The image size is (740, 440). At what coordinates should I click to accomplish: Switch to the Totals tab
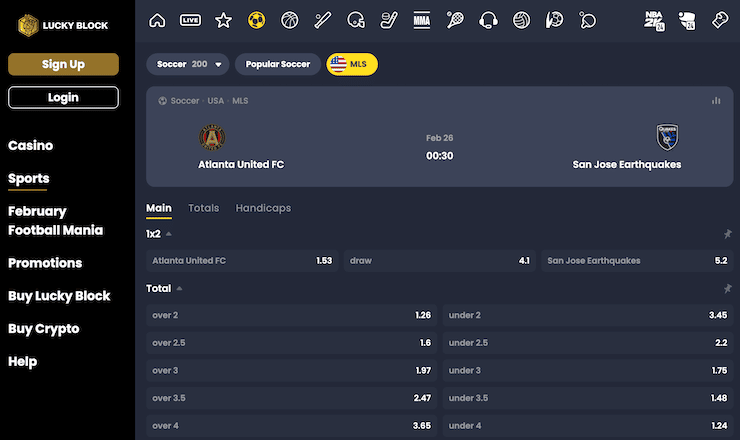203,208
